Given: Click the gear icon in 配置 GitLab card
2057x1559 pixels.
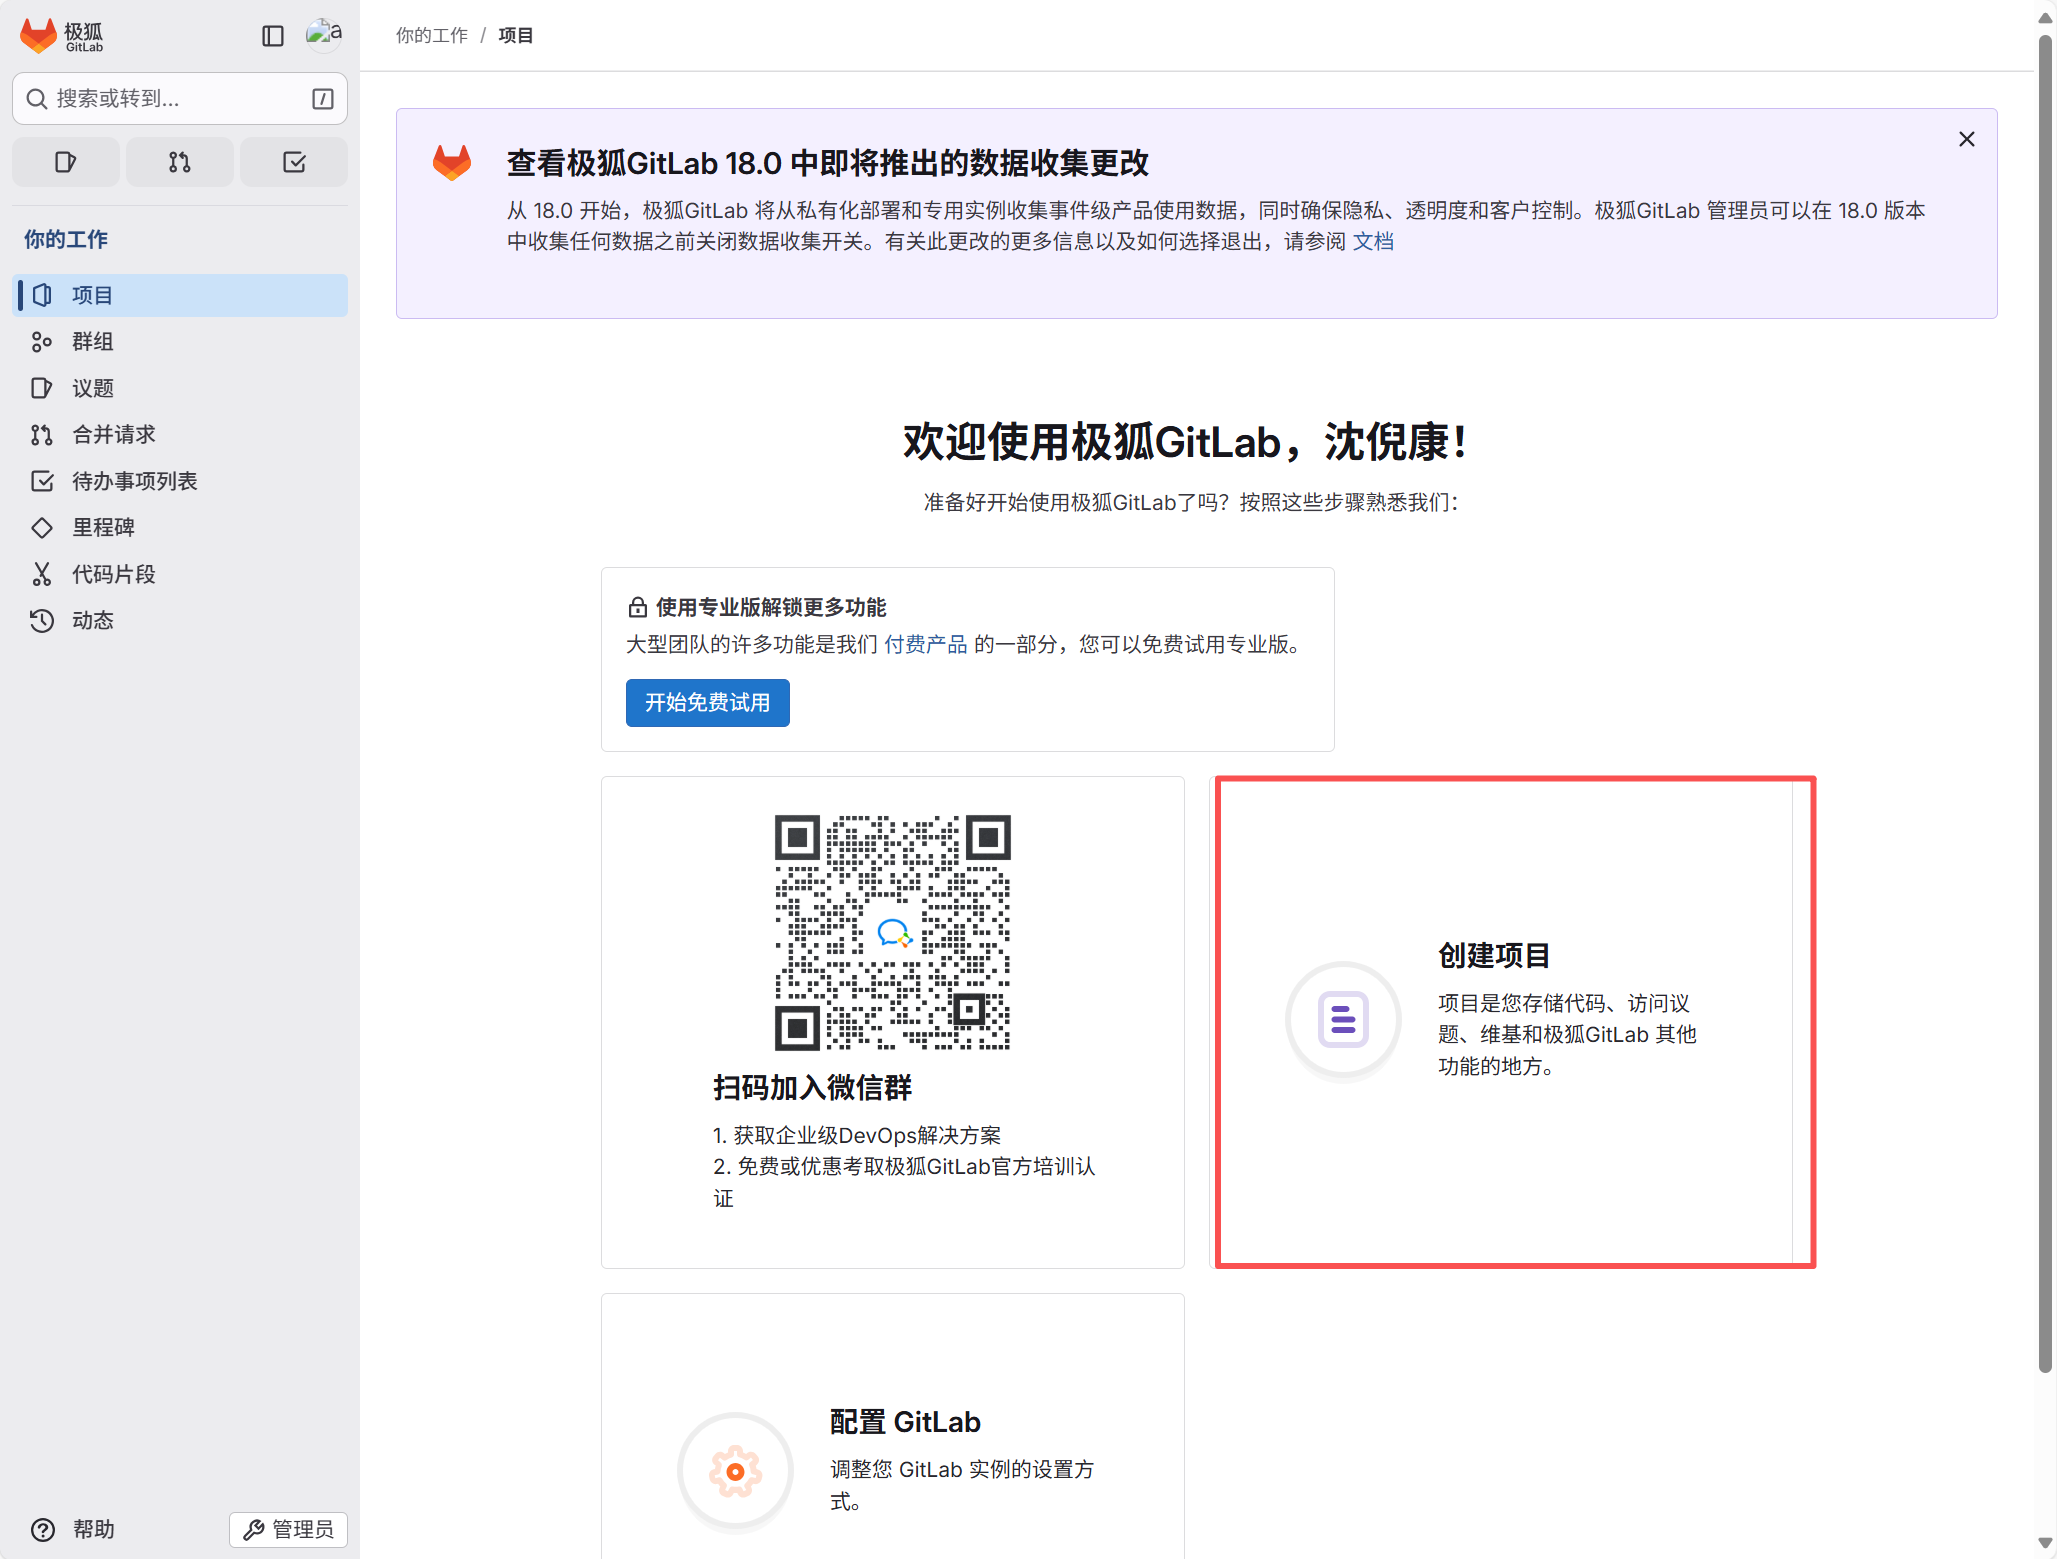Looking at the screenshot, I should click(x=735, y=1471).
